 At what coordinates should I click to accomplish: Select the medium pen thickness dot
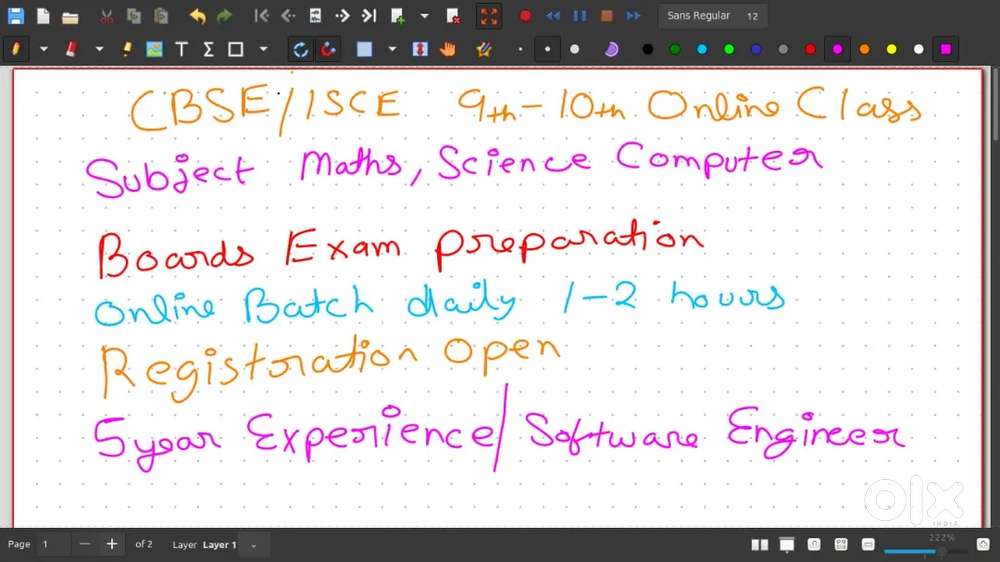tap(547, 49)
